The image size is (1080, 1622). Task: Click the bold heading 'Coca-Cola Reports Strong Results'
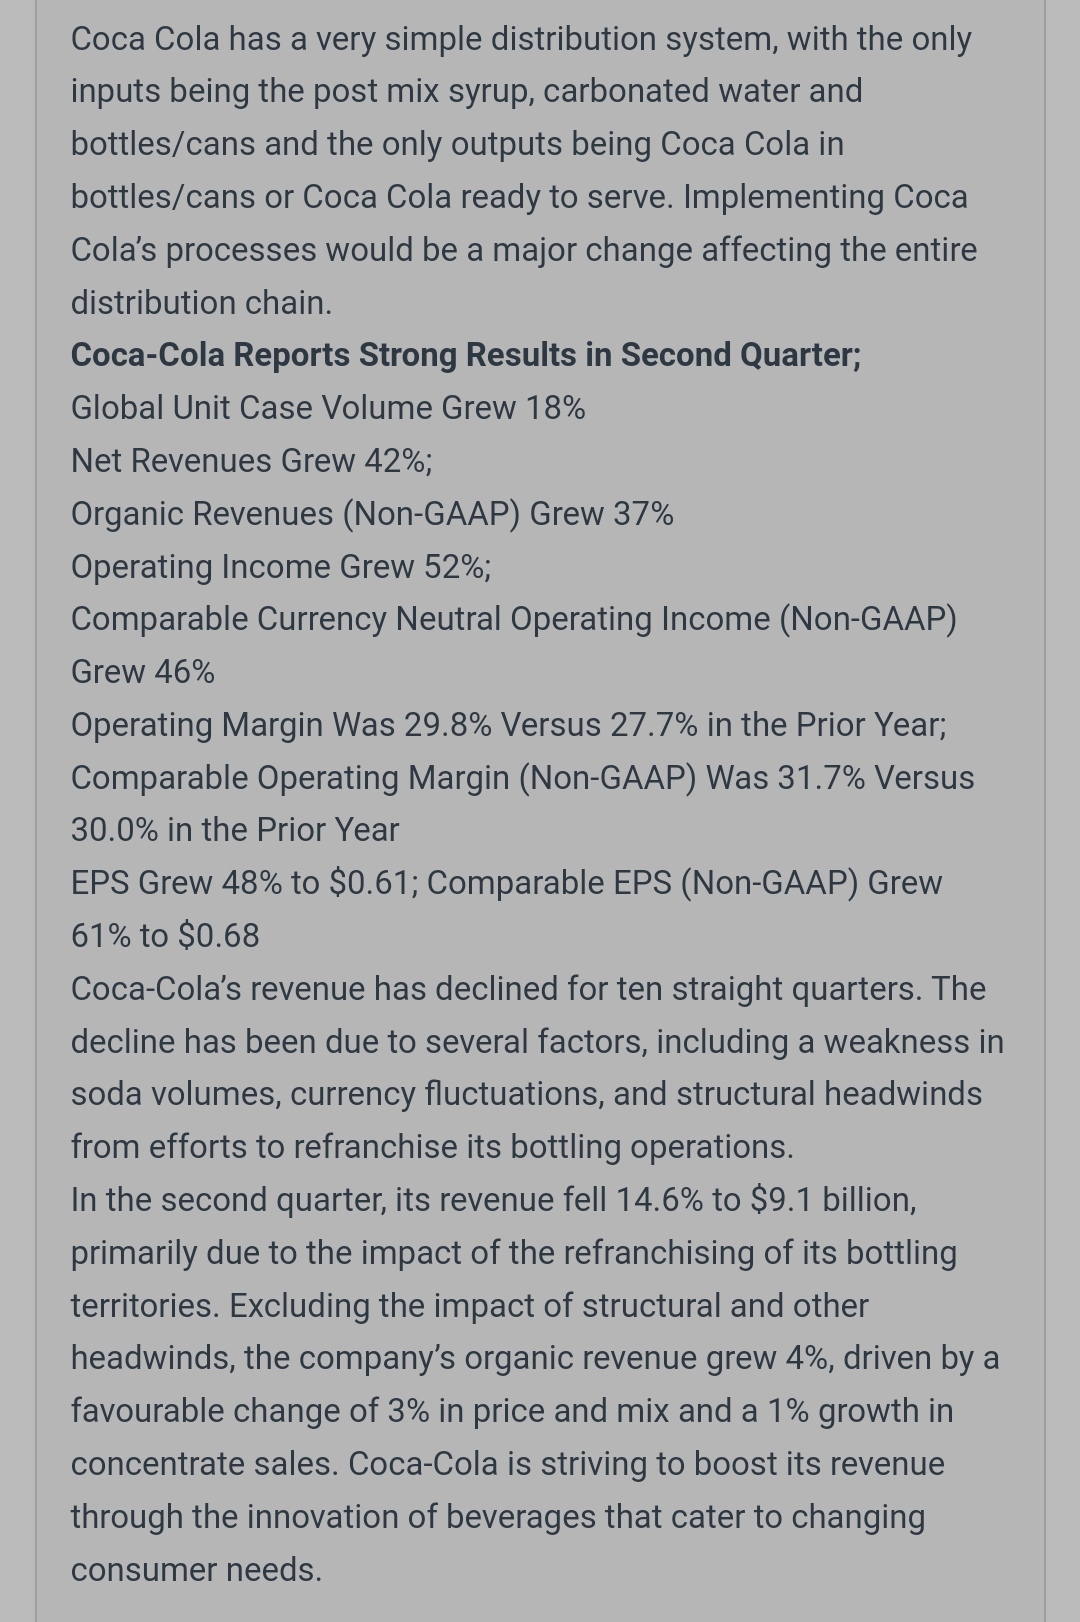pos(465,355)
